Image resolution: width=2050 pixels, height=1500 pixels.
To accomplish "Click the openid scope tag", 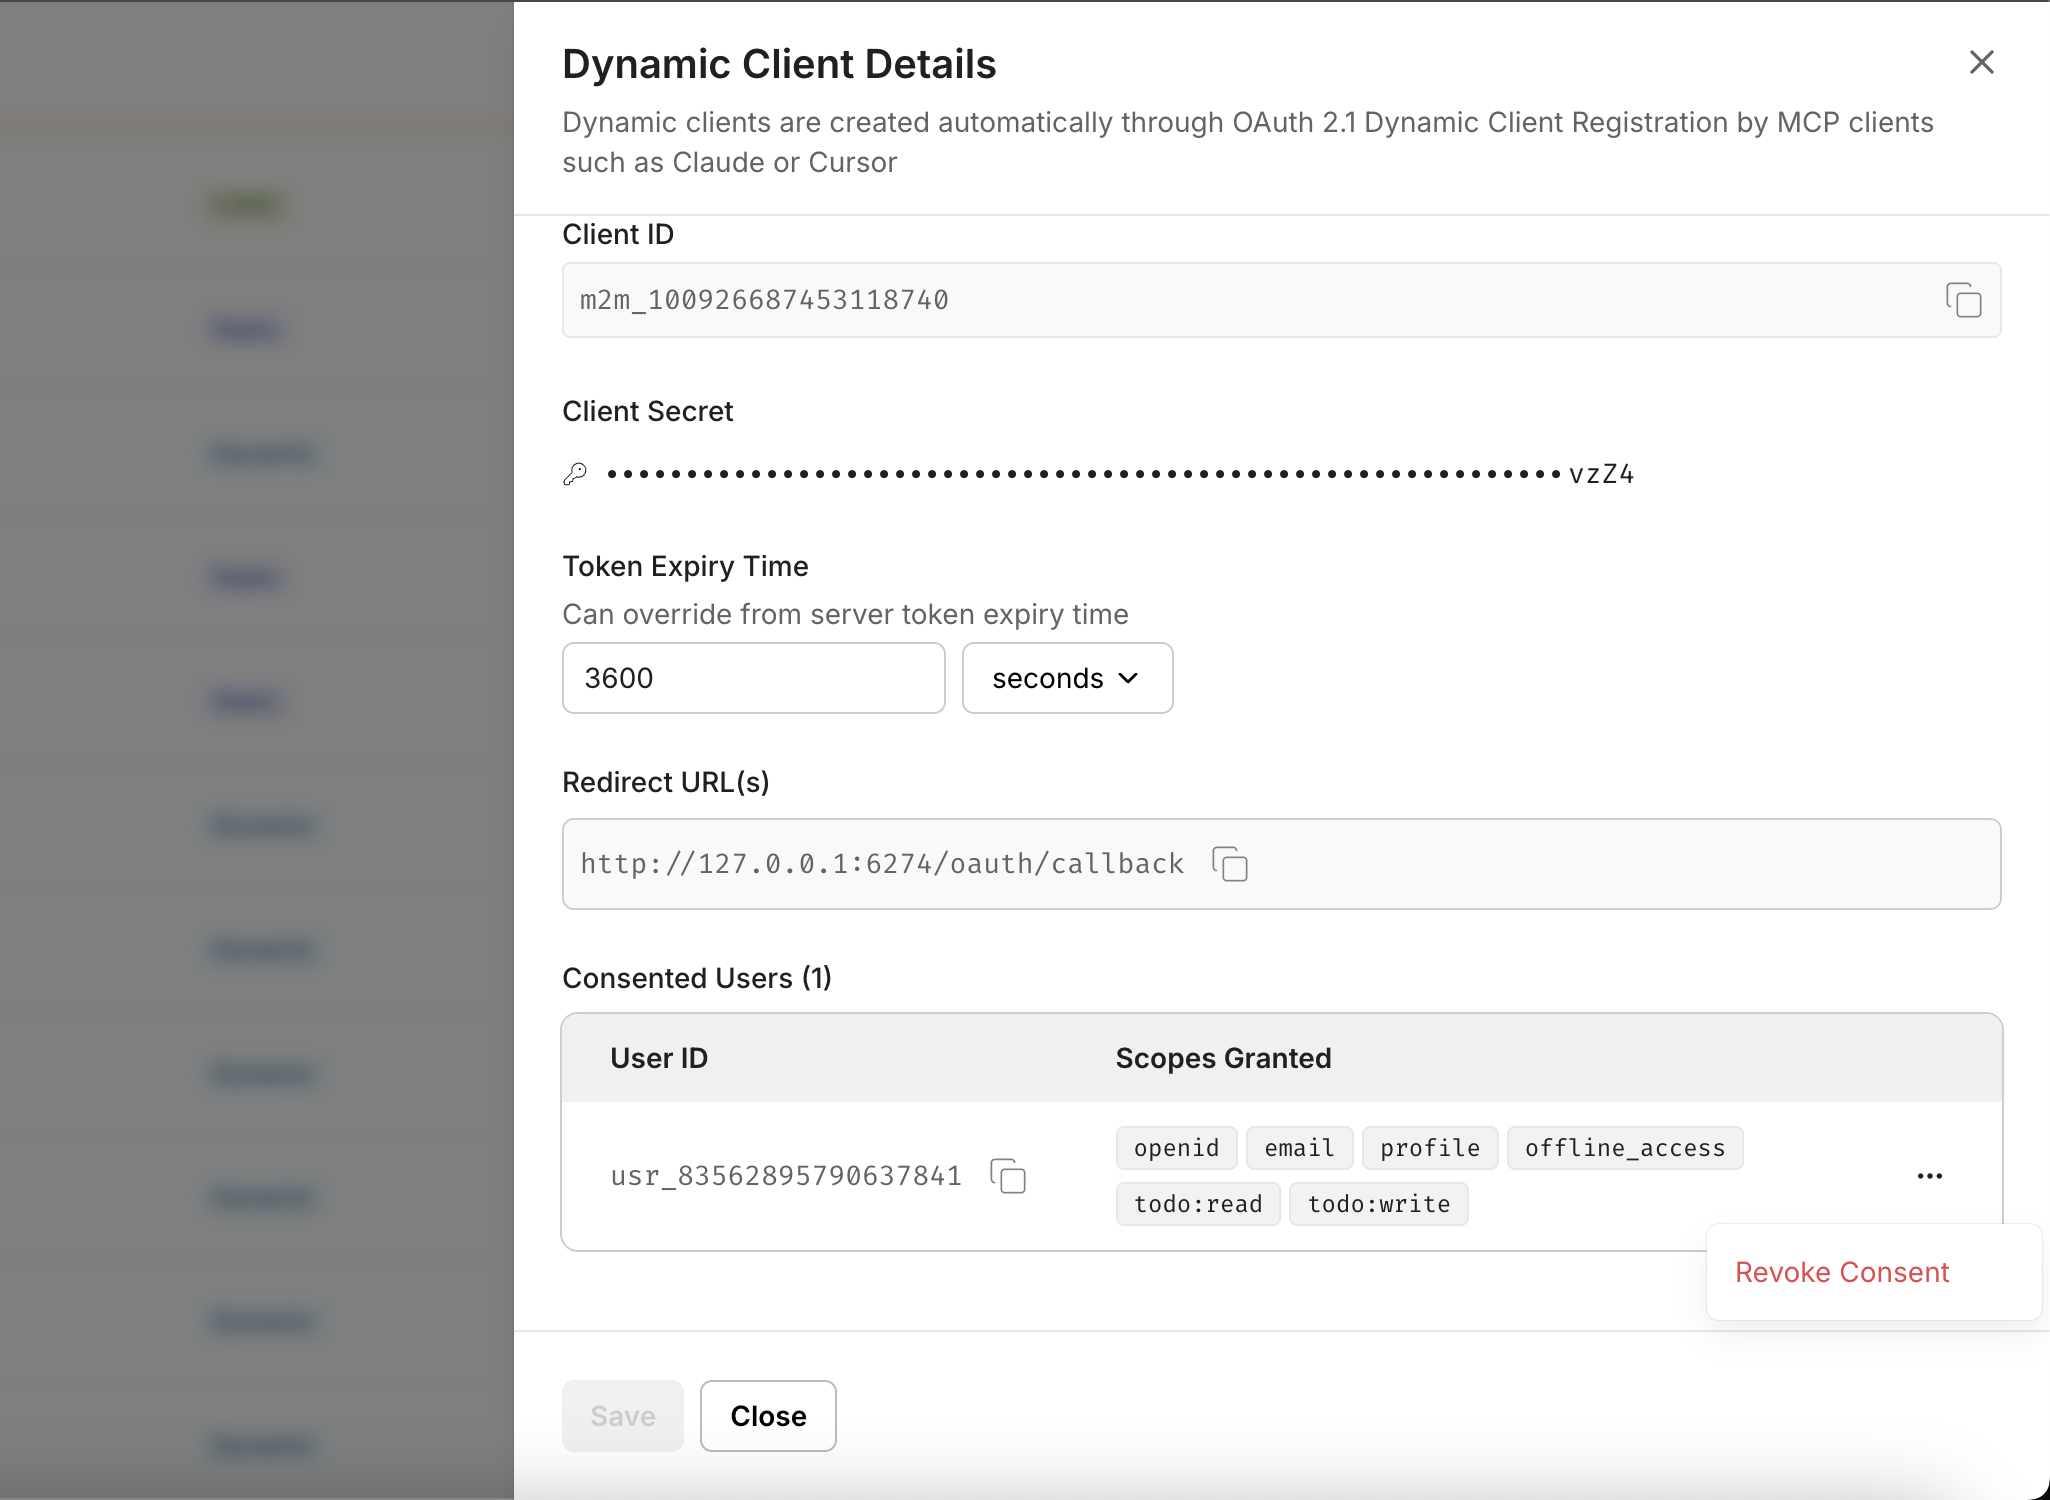I will point(1176,1148).
